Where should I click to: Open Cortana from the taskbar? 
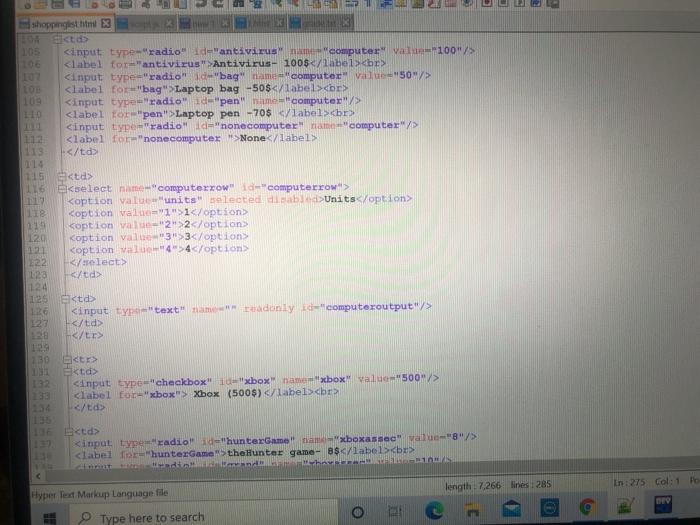point(358,512)
